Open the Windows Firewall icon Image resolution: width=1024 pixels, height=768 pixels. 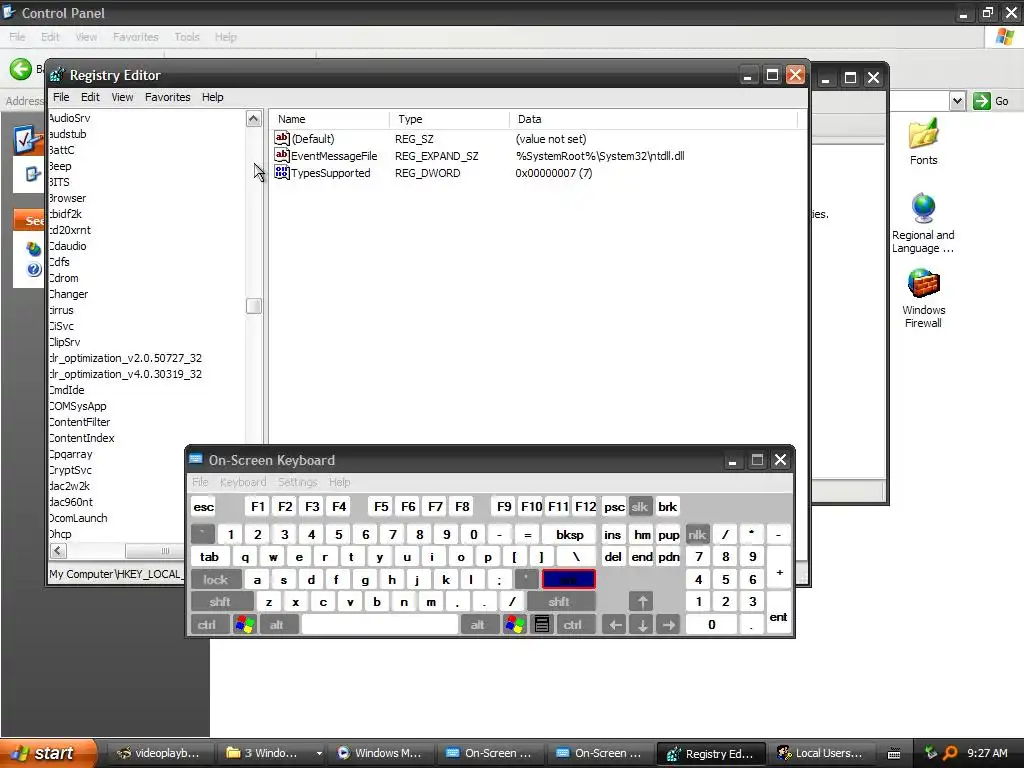pos(923,283)
